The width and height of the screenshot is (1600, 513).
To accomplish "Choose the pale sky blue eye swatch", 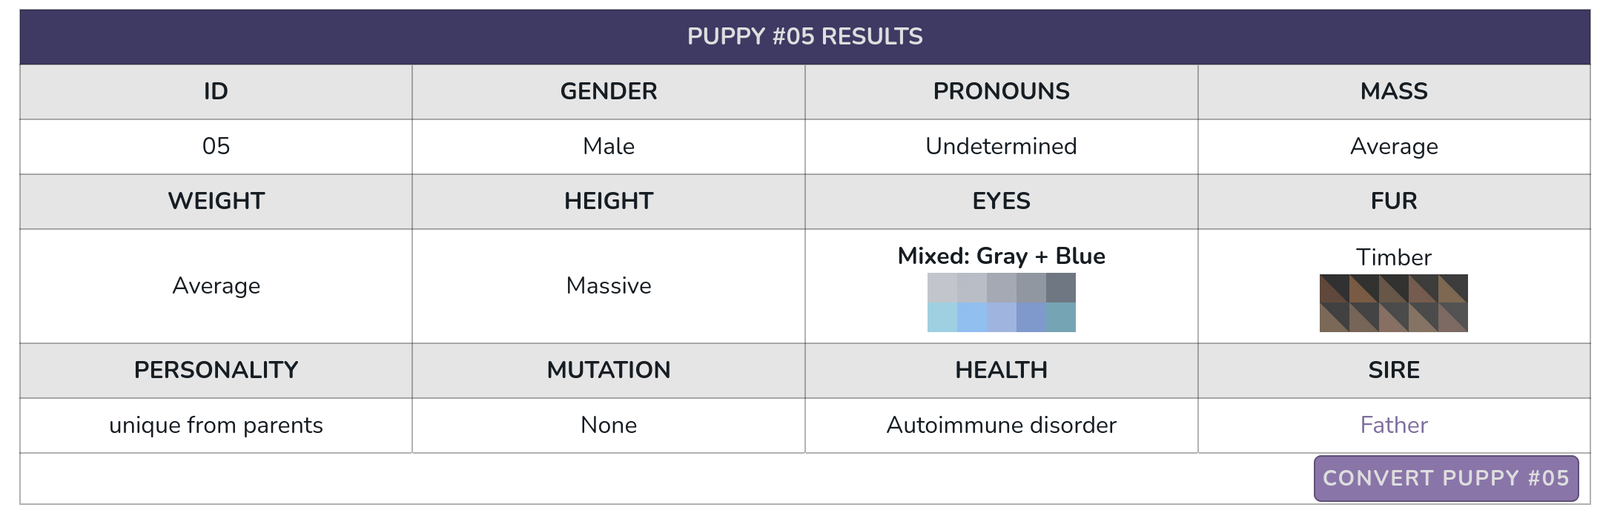I will [x=942, y=317].
